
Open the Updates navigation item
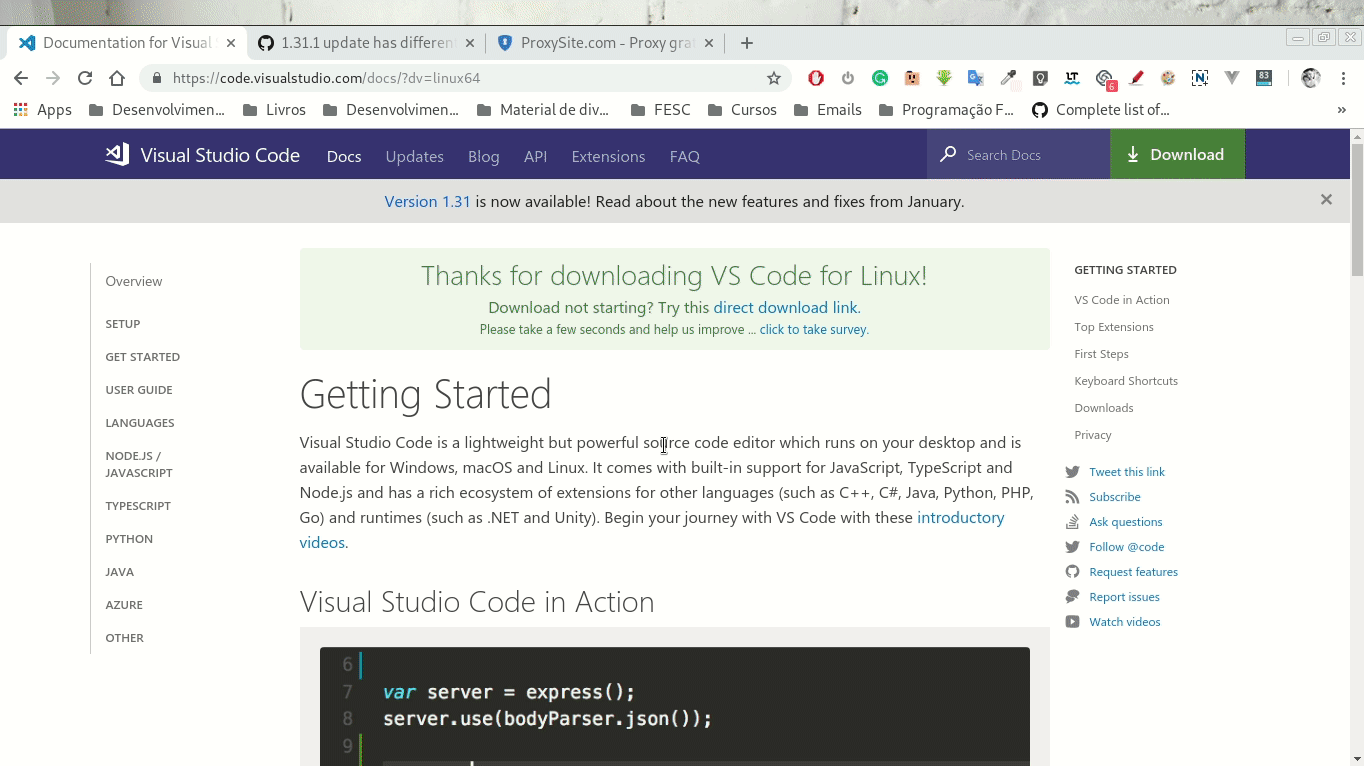point(414,156)
